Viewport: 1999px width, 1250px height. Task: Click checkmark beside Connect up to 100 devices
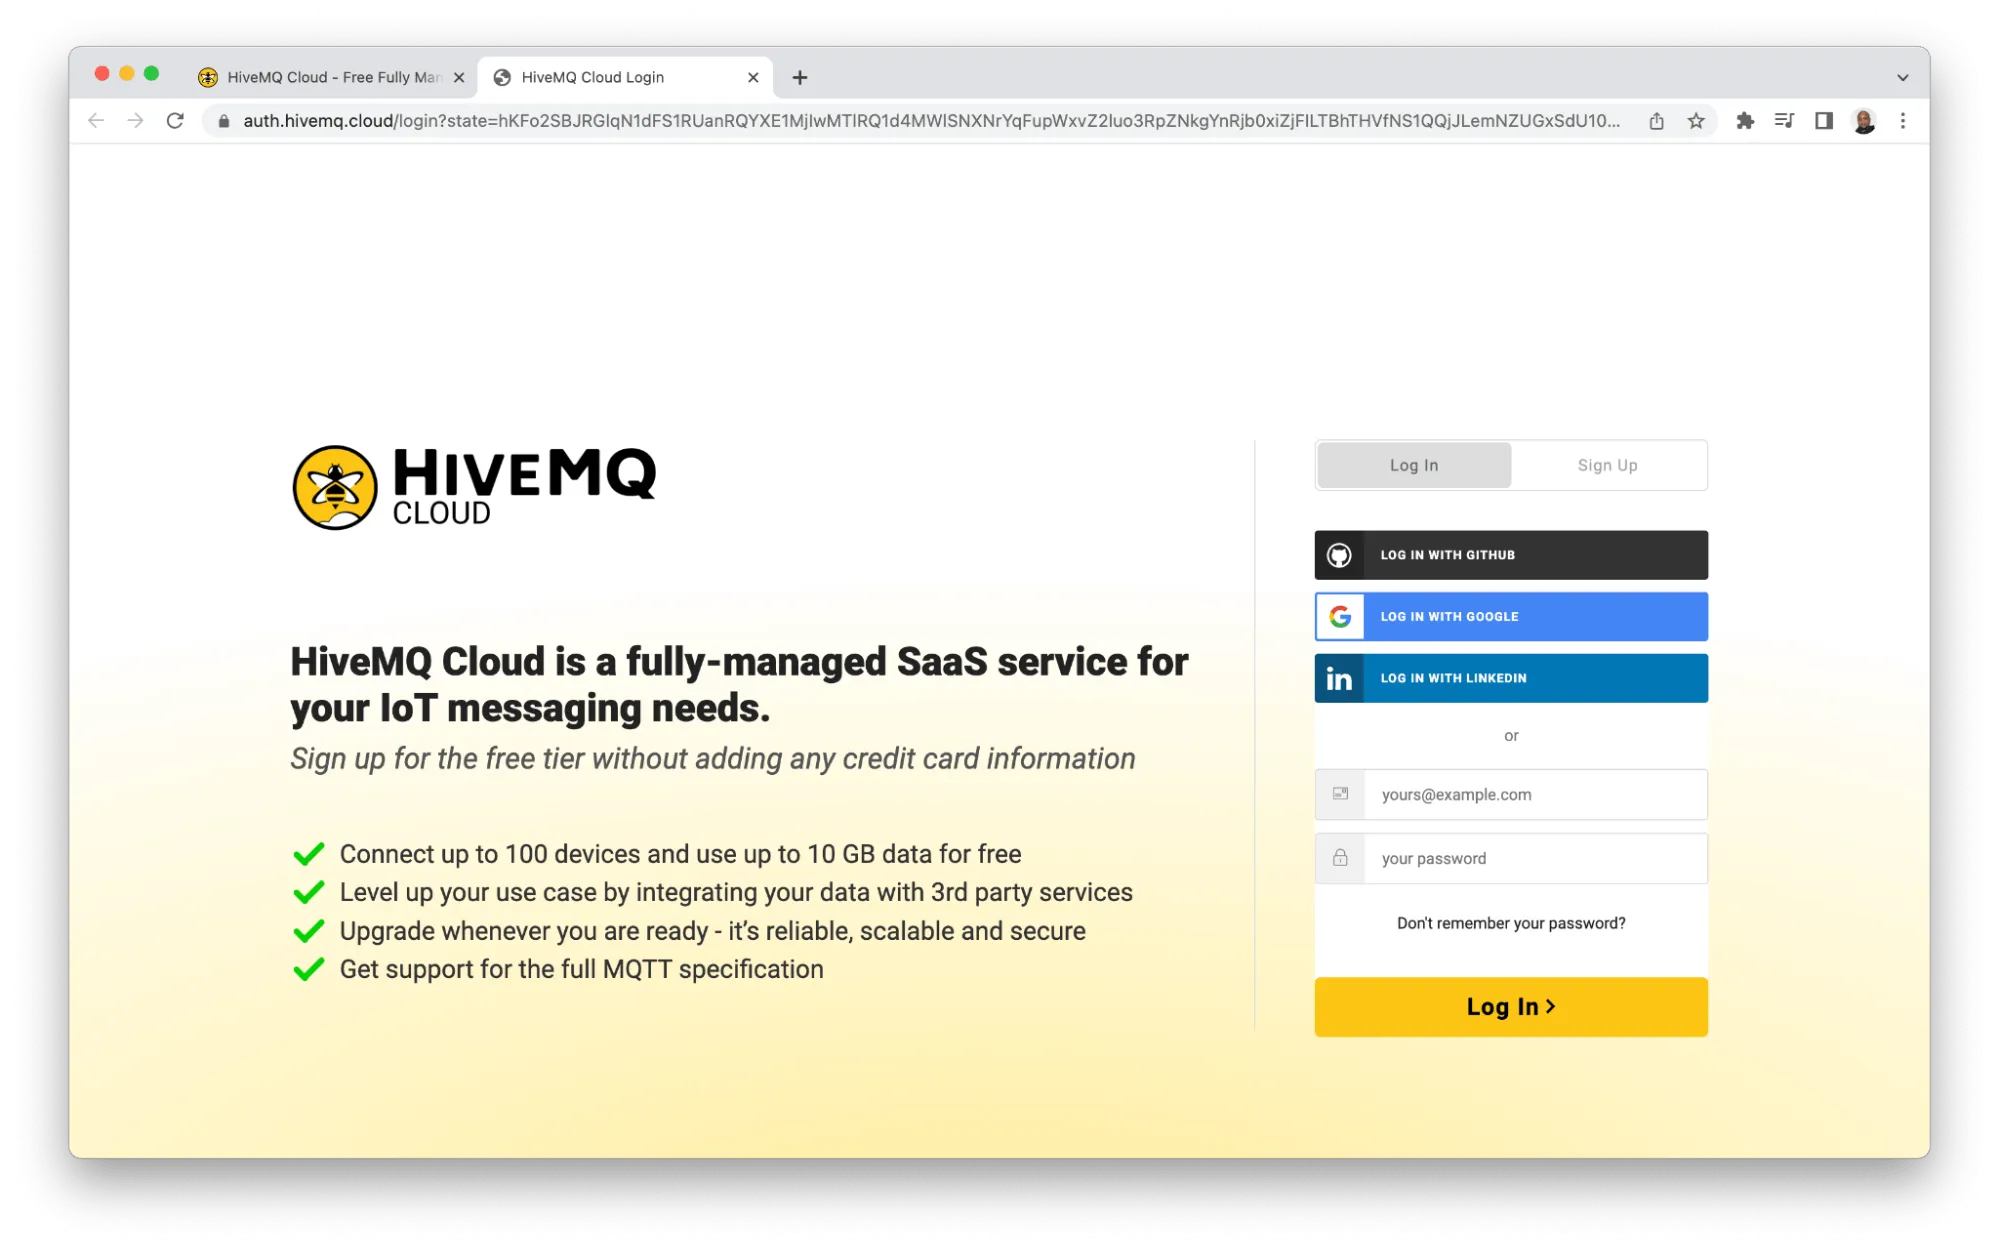pyautogui.click(x=309, y=853)
